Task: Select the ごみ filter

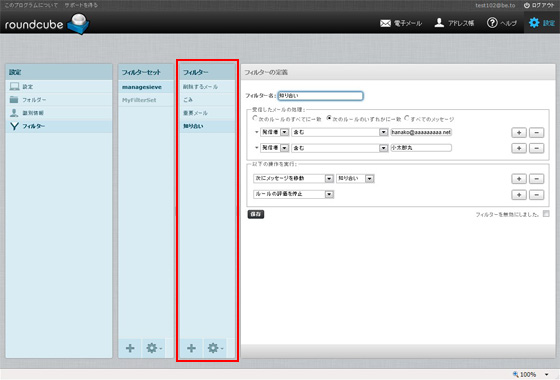Action: coord(207,100)
